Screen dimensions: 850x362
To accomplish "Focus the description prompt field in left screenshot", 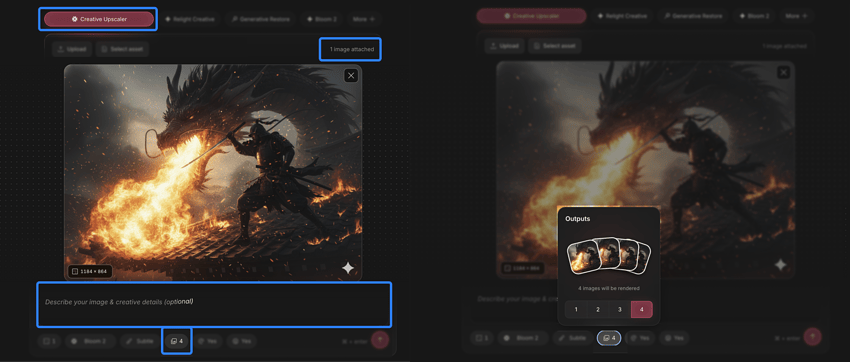I will 214,304.
